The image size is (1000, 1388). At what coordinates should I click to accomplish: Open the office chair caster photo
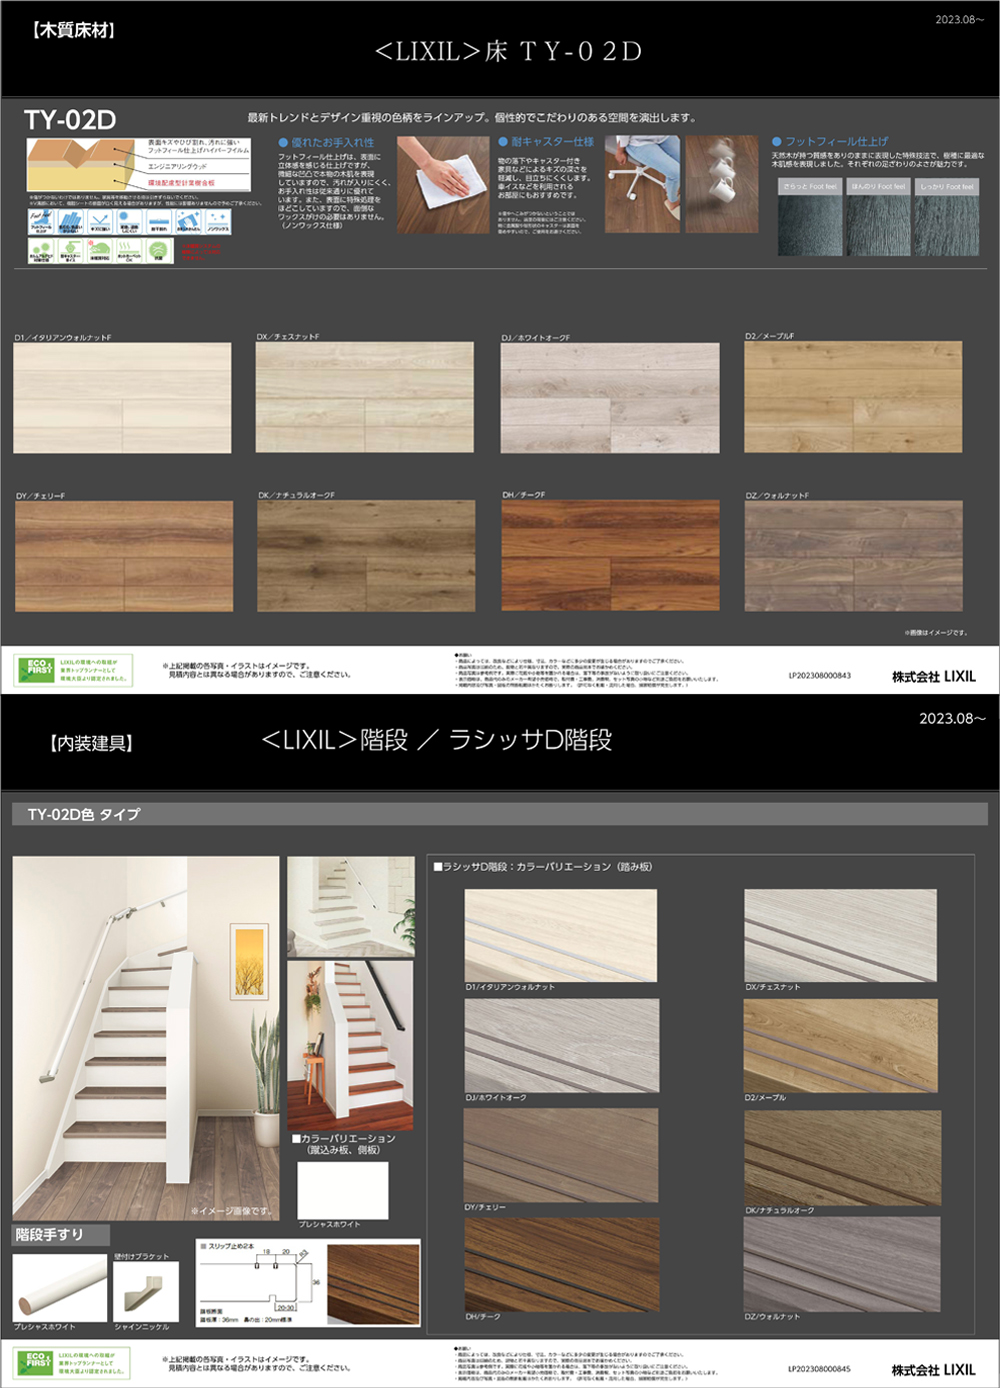642,185
